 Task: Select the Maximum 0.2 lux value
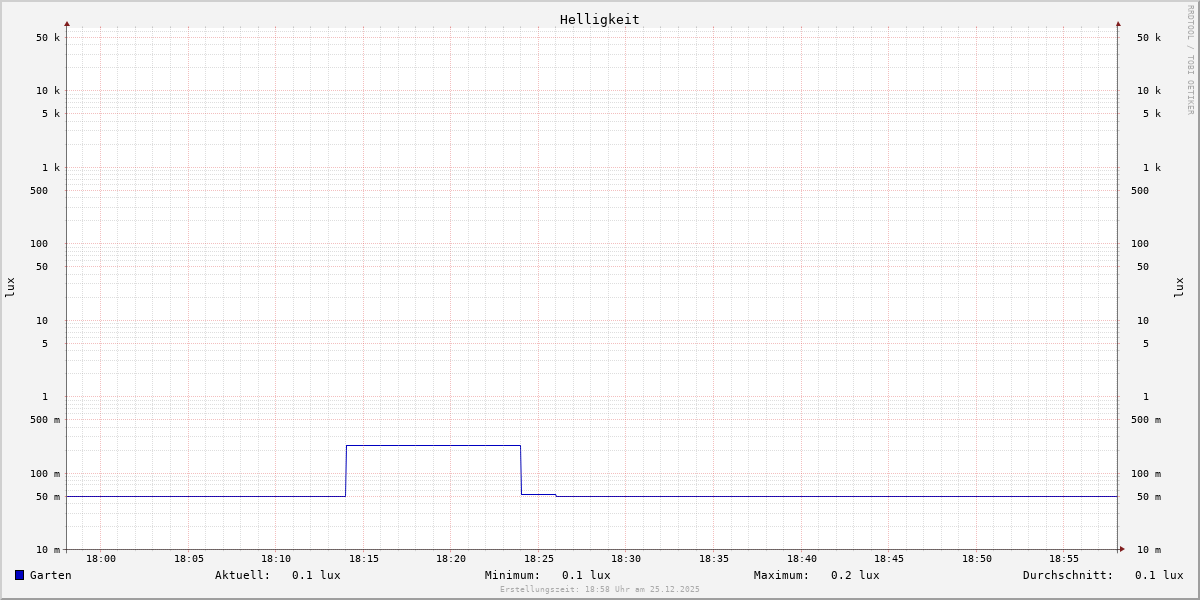855,575
